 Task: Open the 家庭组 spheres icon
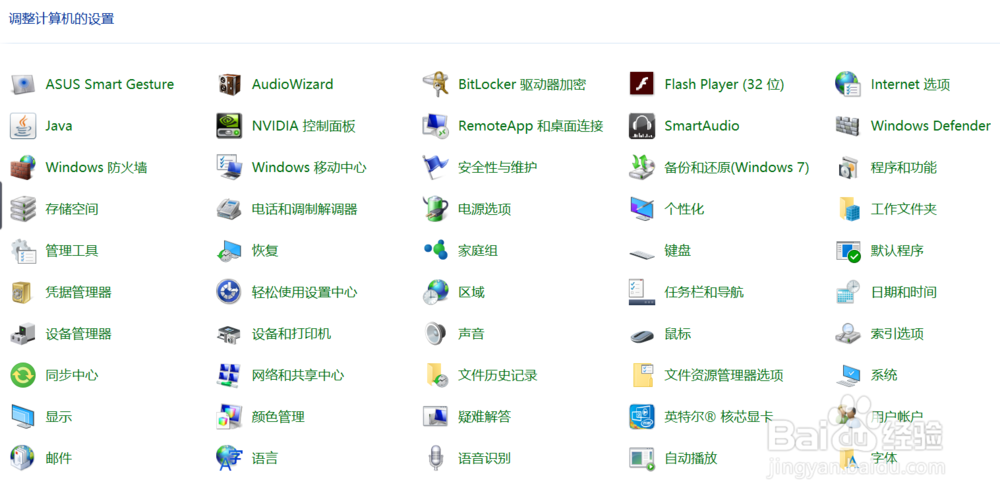[436, 250]
